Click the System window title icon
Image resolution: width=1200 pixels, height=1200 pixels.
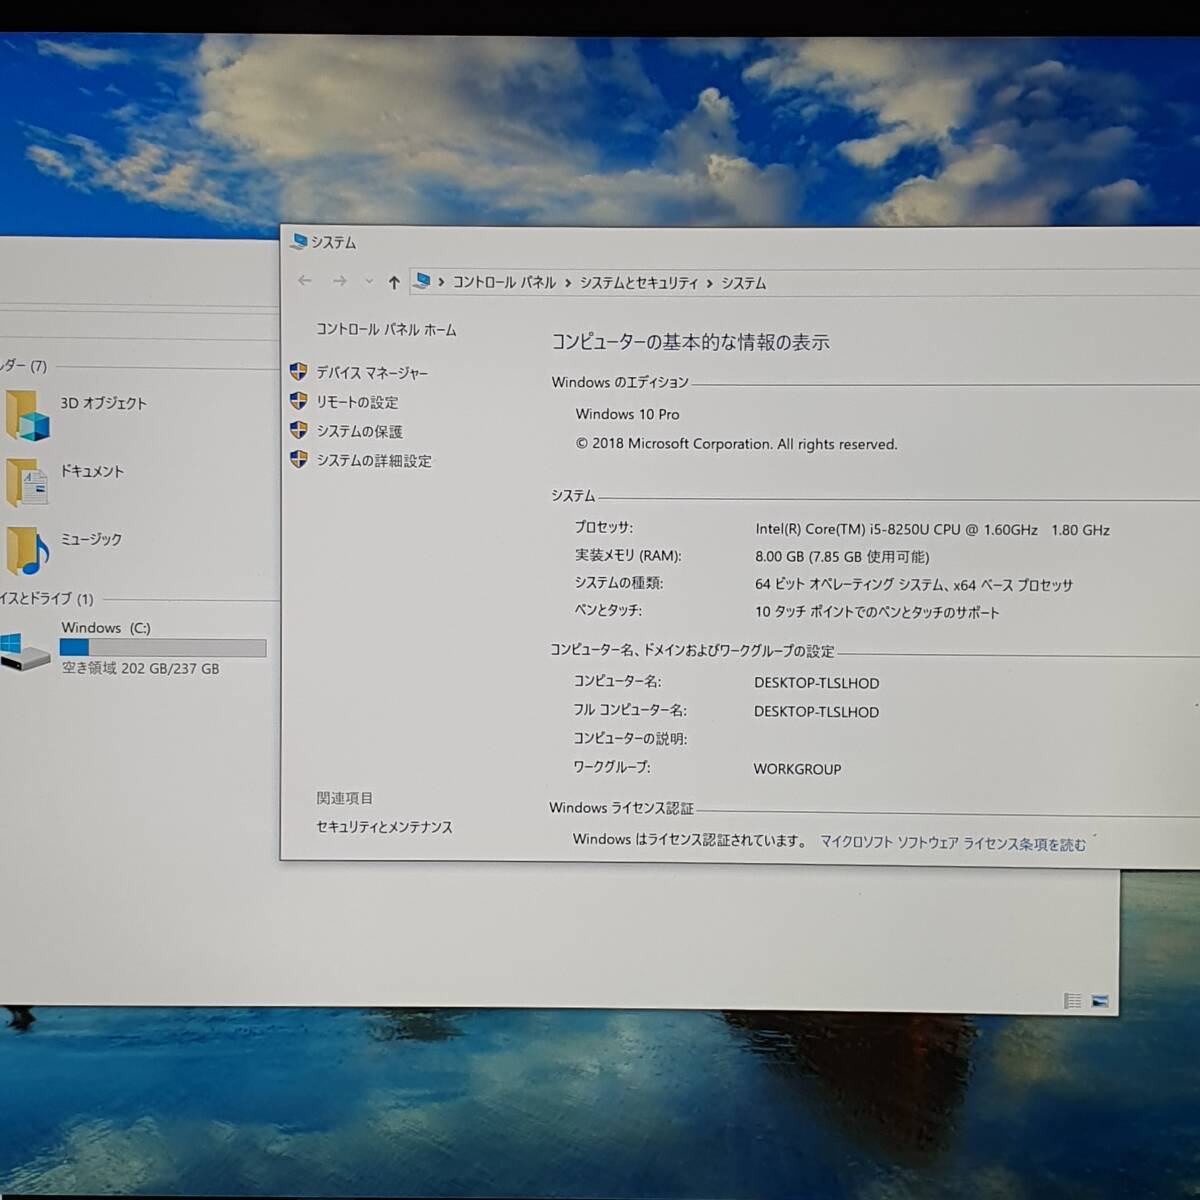click(x=298, y=241)
